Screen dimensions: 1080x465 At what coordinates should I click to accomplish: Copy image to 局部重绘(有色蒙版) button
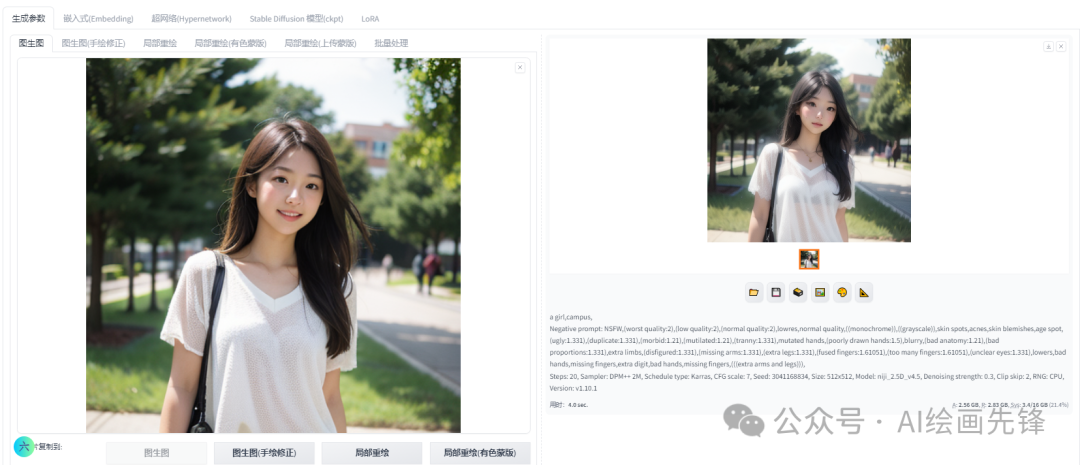click(x=480, y=453)
